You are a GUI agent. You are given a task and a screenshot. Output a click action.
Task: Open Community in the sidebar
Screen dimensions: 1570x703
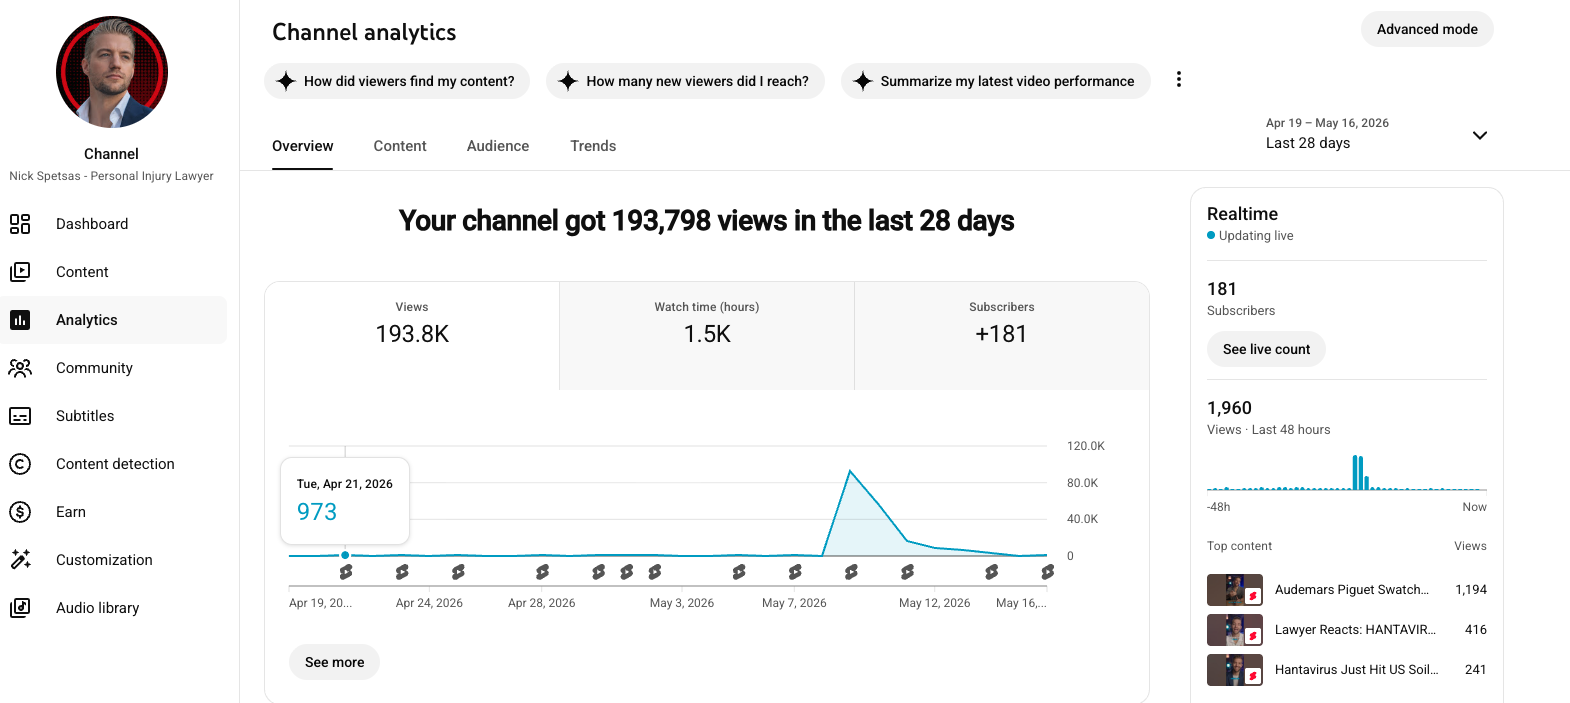[x=114, y=368]
